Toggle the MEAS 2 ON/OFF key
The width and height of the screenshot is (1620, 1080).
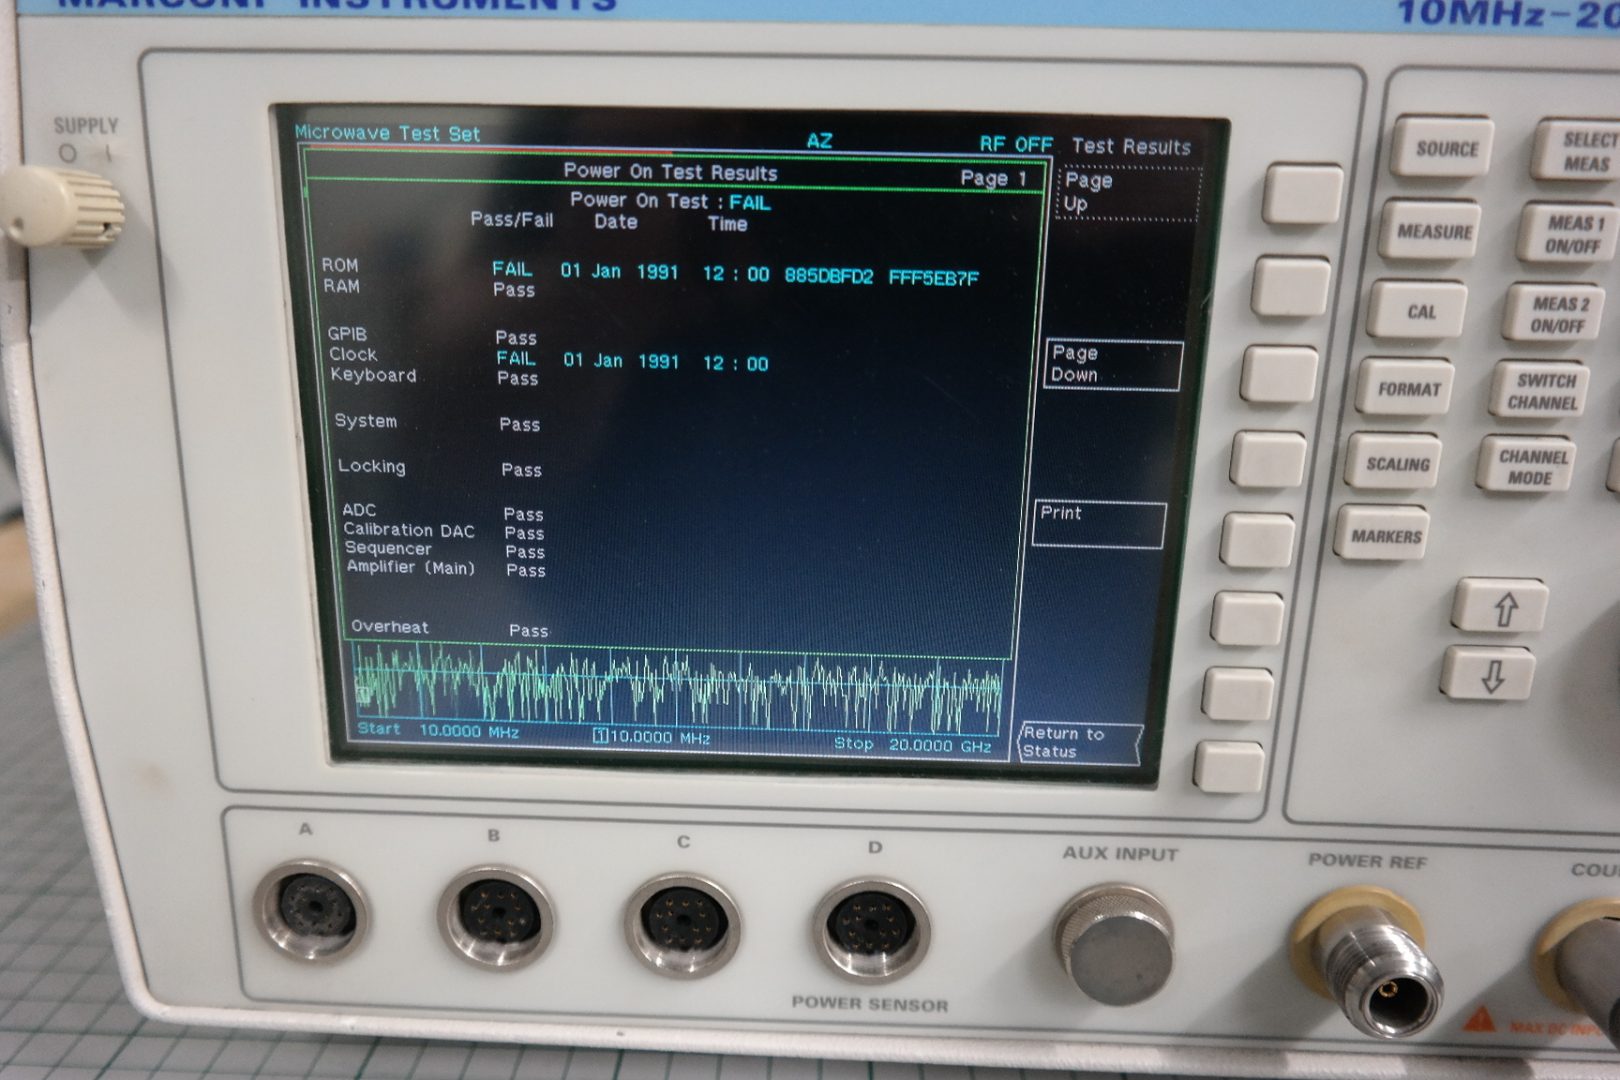tap(1557, 314)
